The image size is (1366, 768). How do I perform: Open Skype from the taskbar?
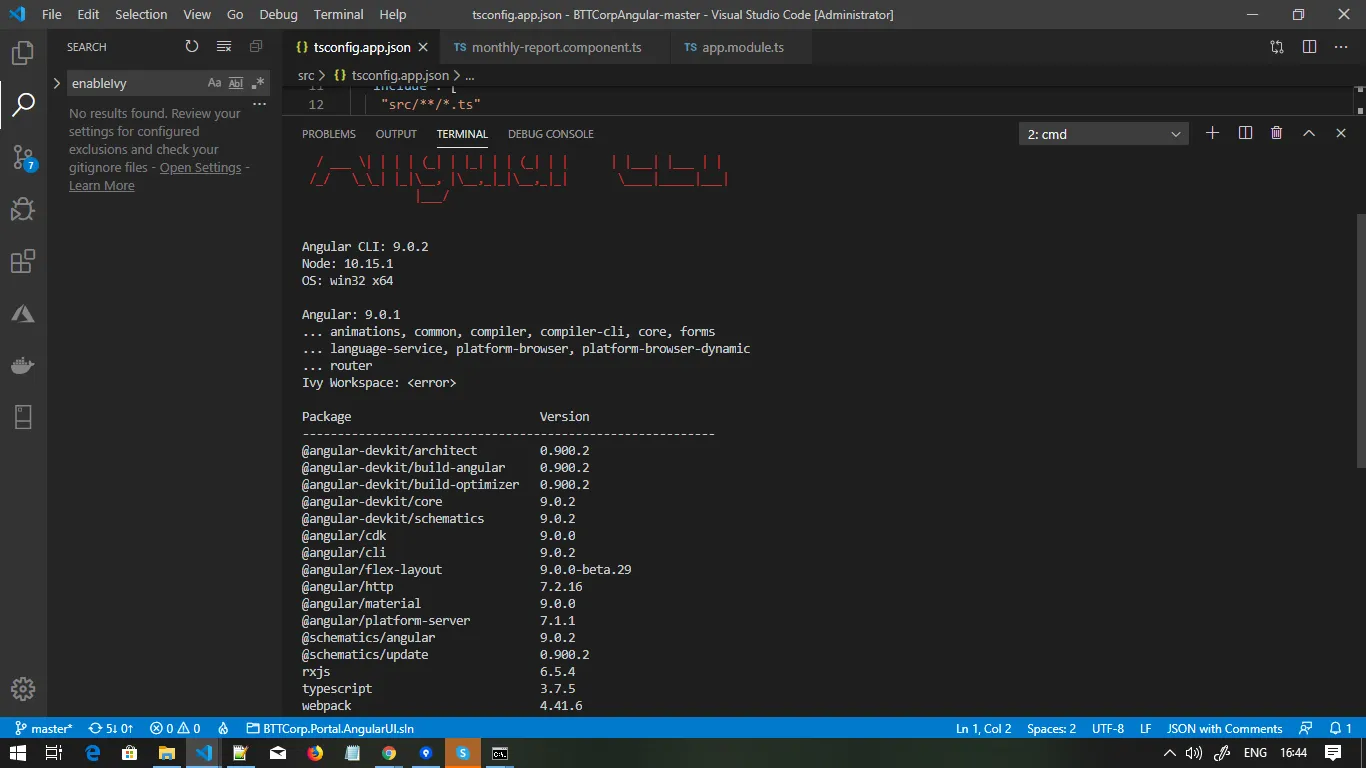click(x=463, y=753)
